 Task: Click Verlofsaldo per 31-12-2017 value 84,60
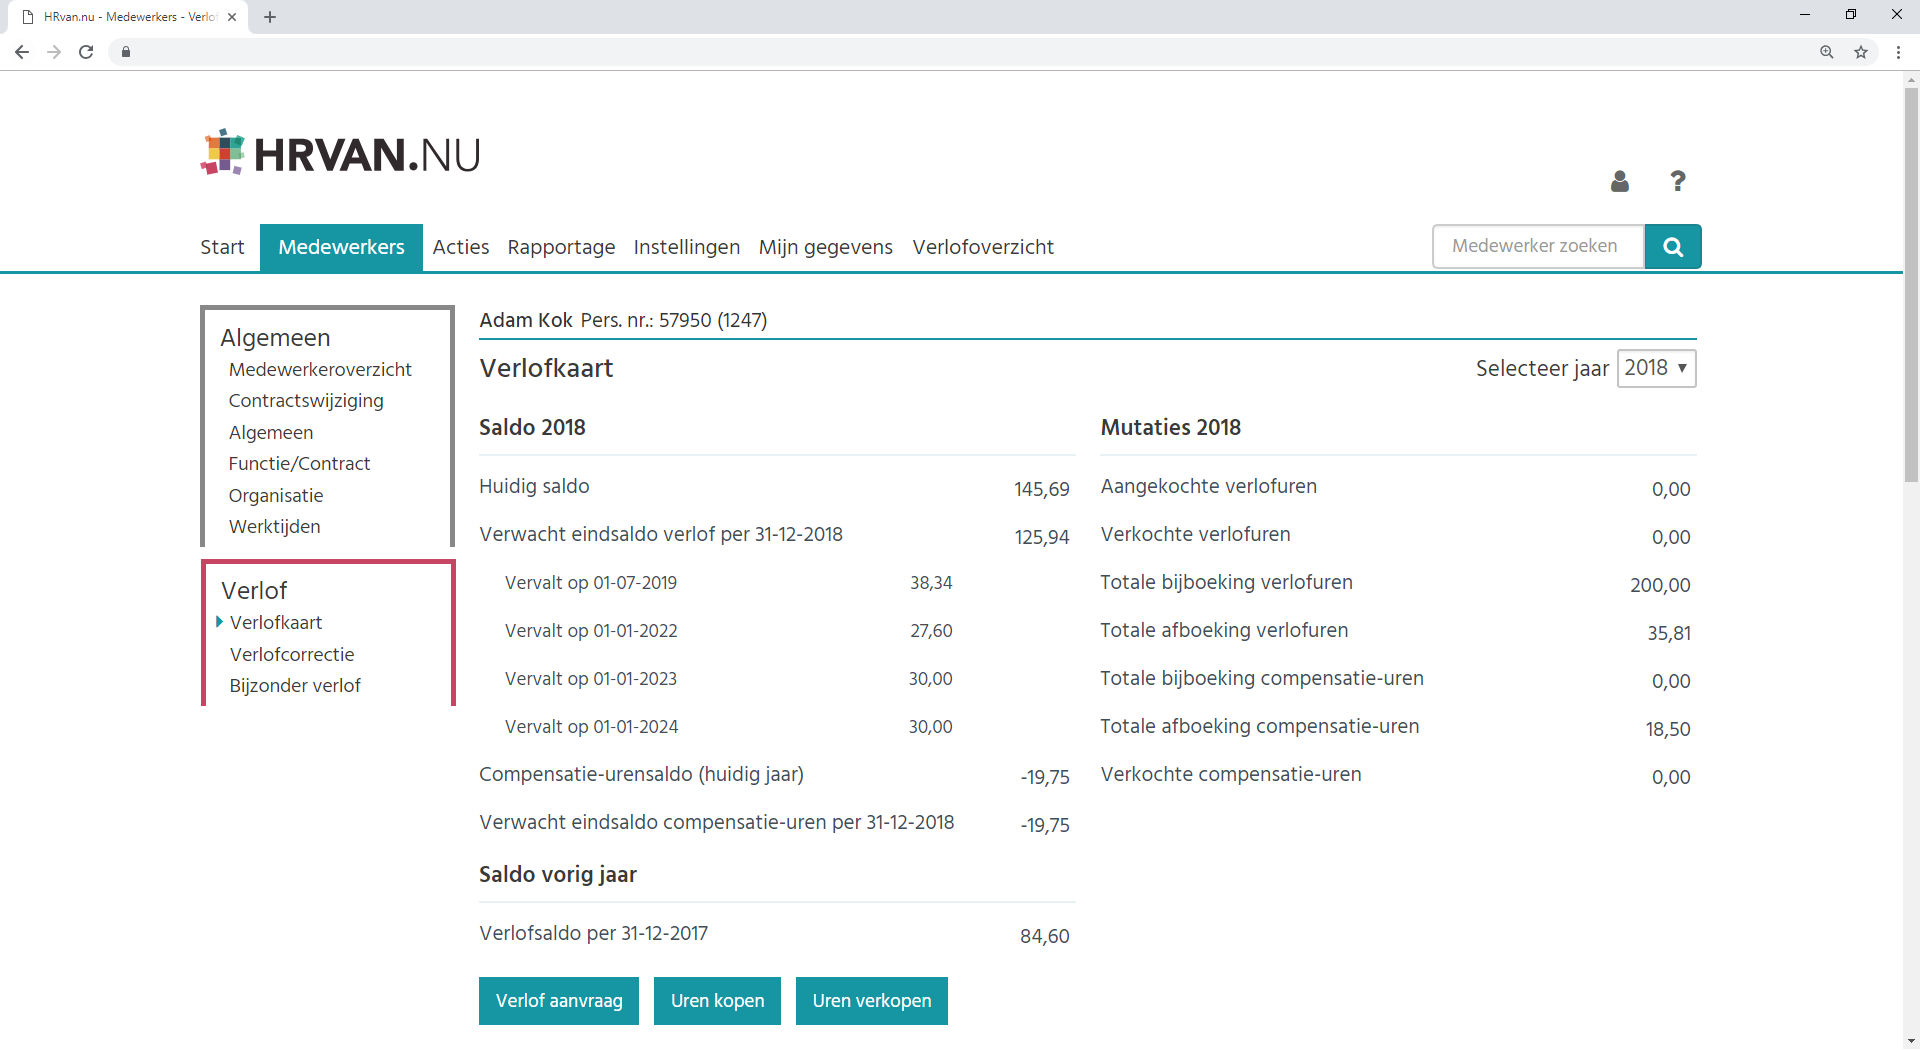1045,936
